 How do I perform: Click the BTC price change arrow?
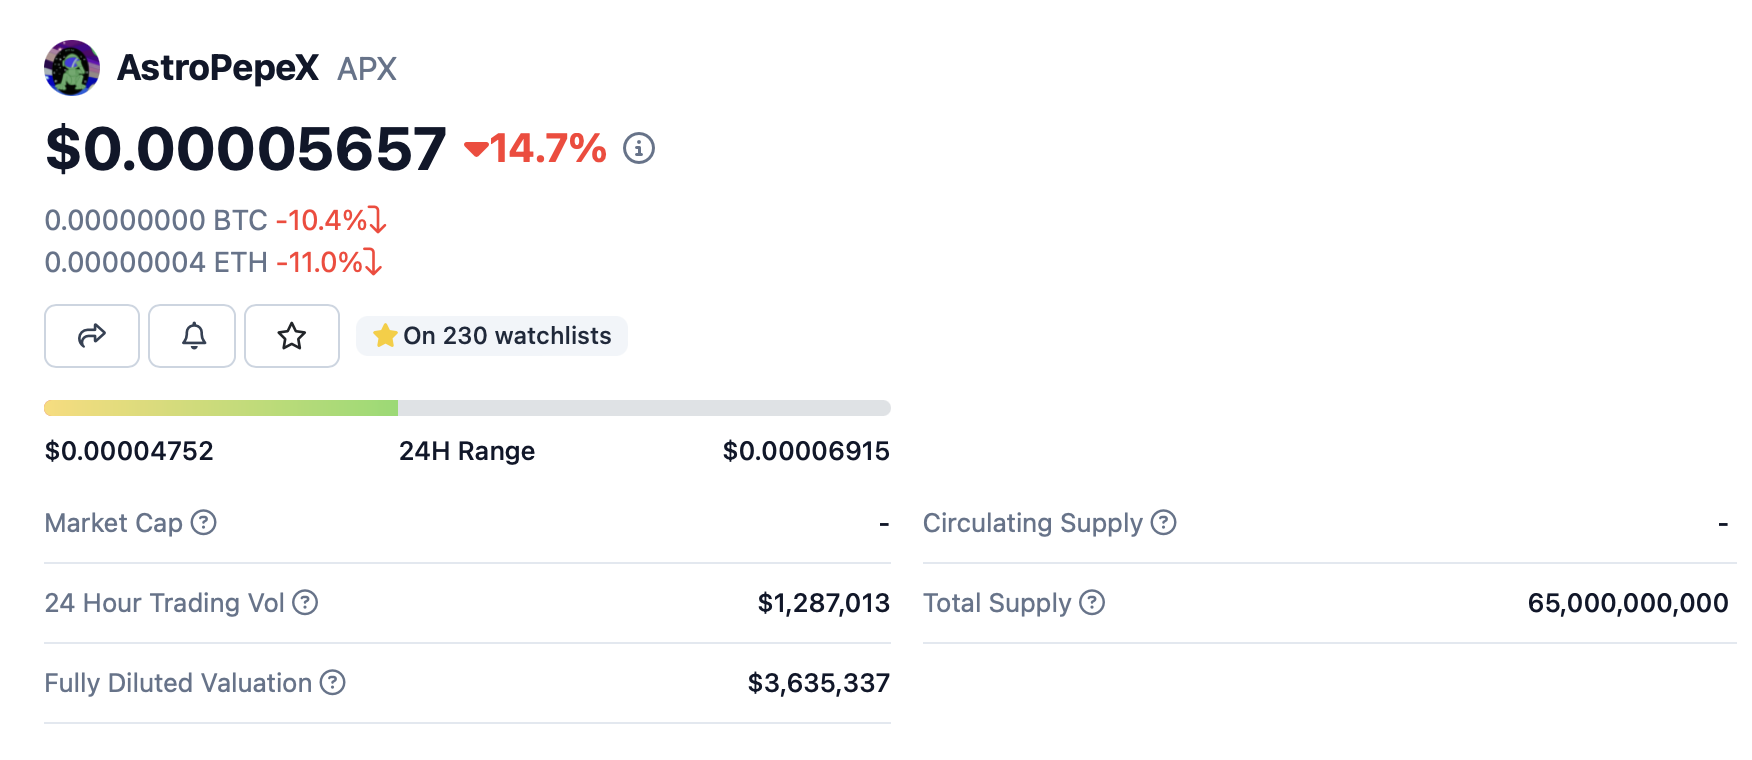[377, 220]
